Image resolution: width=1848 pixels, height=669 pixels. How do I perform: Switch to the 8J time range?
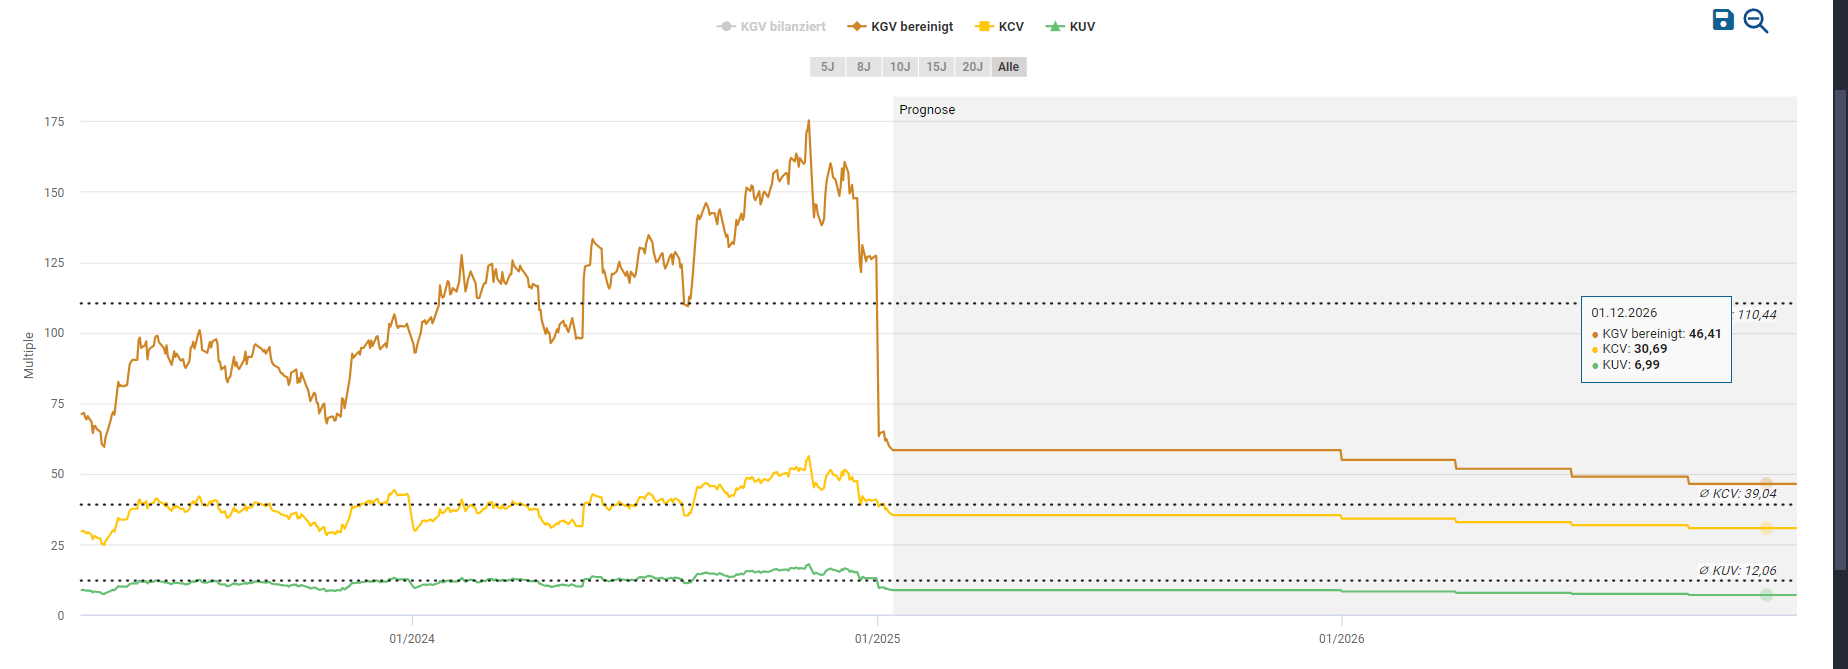(x=863, y=67)
